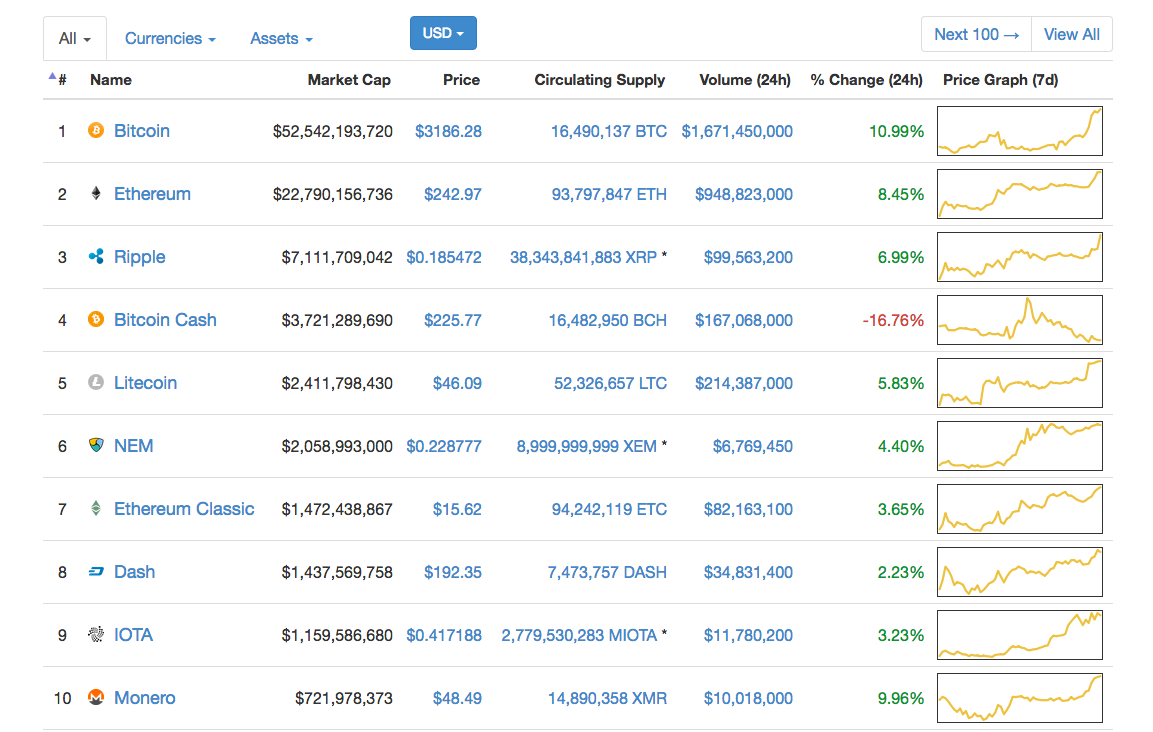Click the orange Bitcoin coin icon
Image resolution: width=1153 pixels, height=732 pixels.
[96, 130]
